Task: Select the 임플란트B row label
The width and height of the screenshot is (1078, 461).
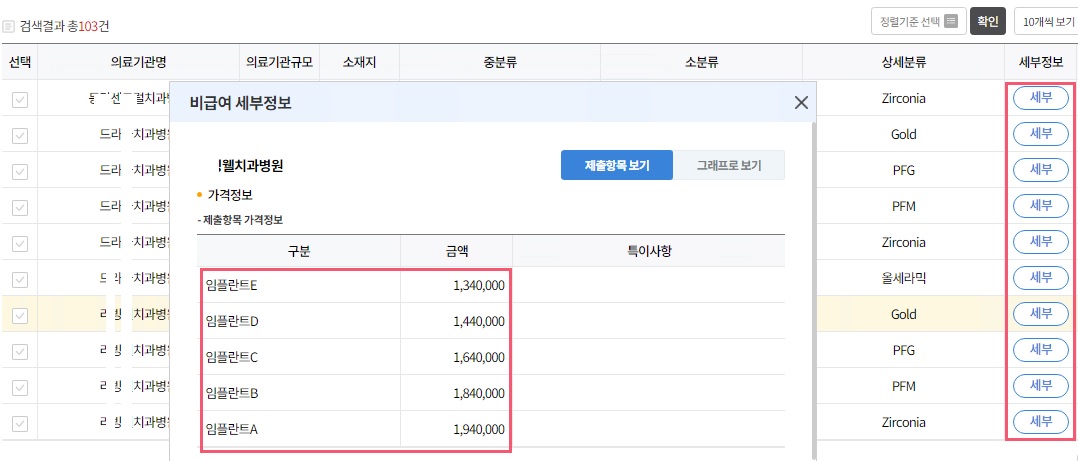Action: [232, 394]
